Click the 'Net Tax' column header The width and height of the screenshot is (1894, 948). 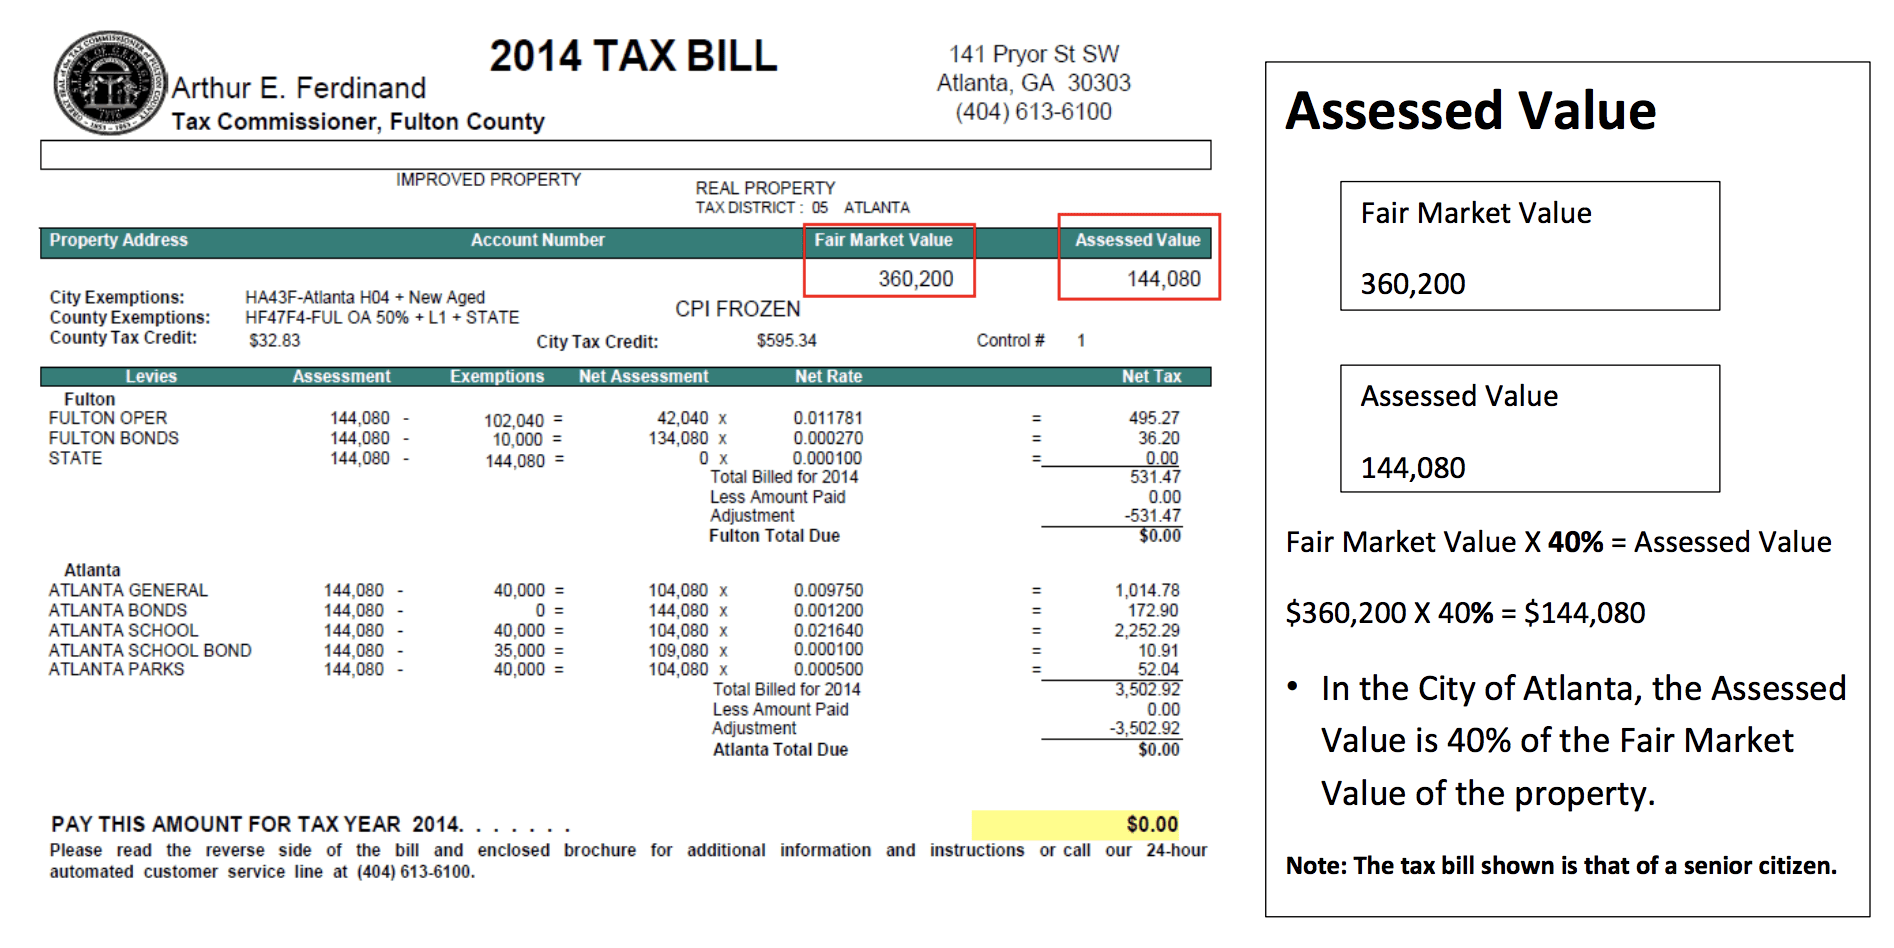coord(1152,376)
